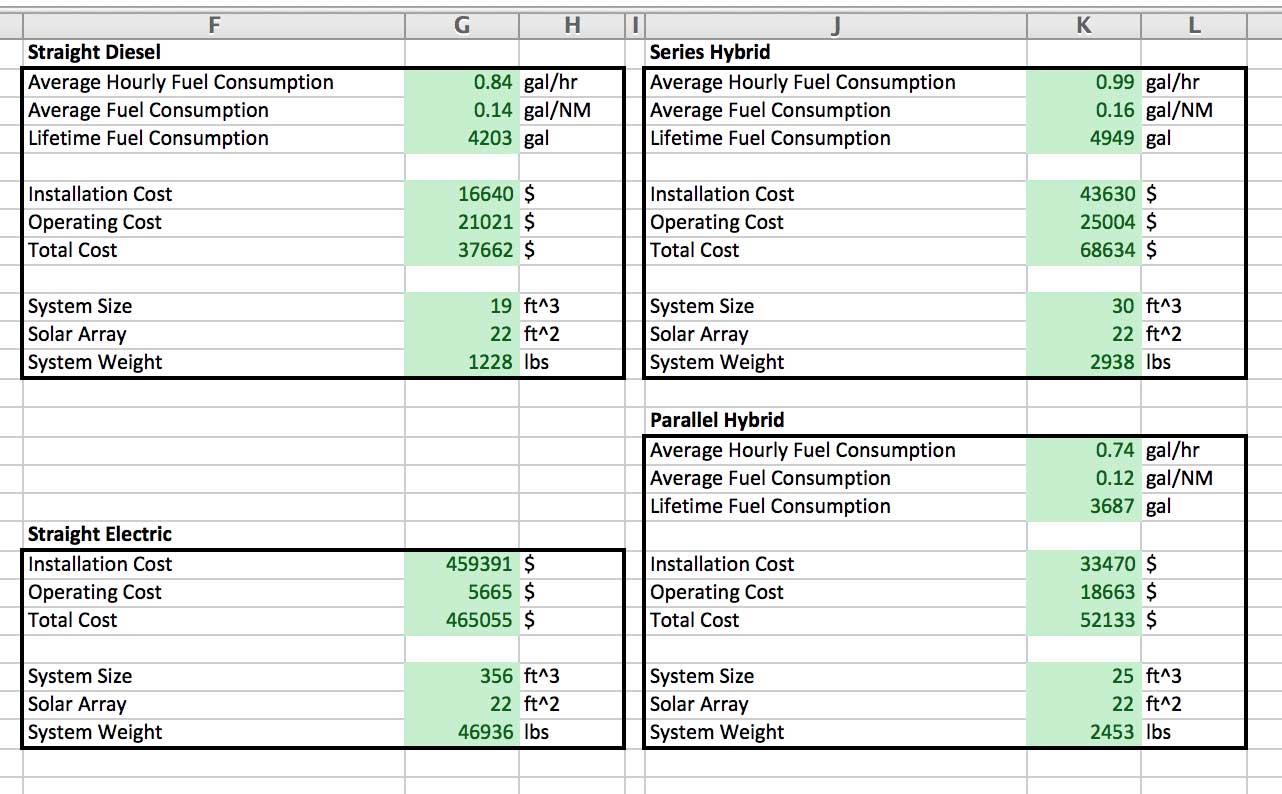Click the Straight Electric System Weight 46936
The width and height of the screenshot is (1282, 794).
(x=461, y=732)
